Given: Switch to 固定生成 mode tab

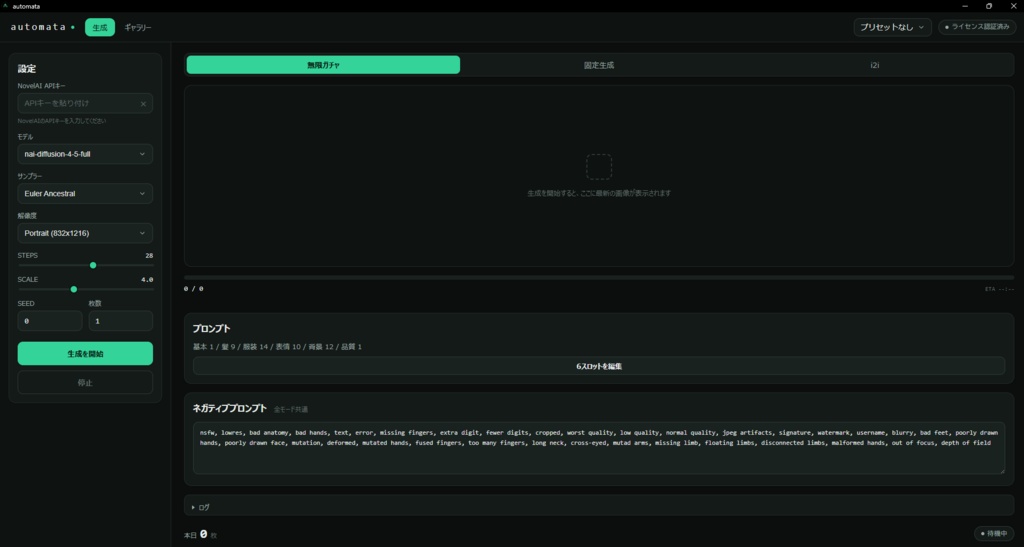Looking at the screenshot, I should click(598, 65).
